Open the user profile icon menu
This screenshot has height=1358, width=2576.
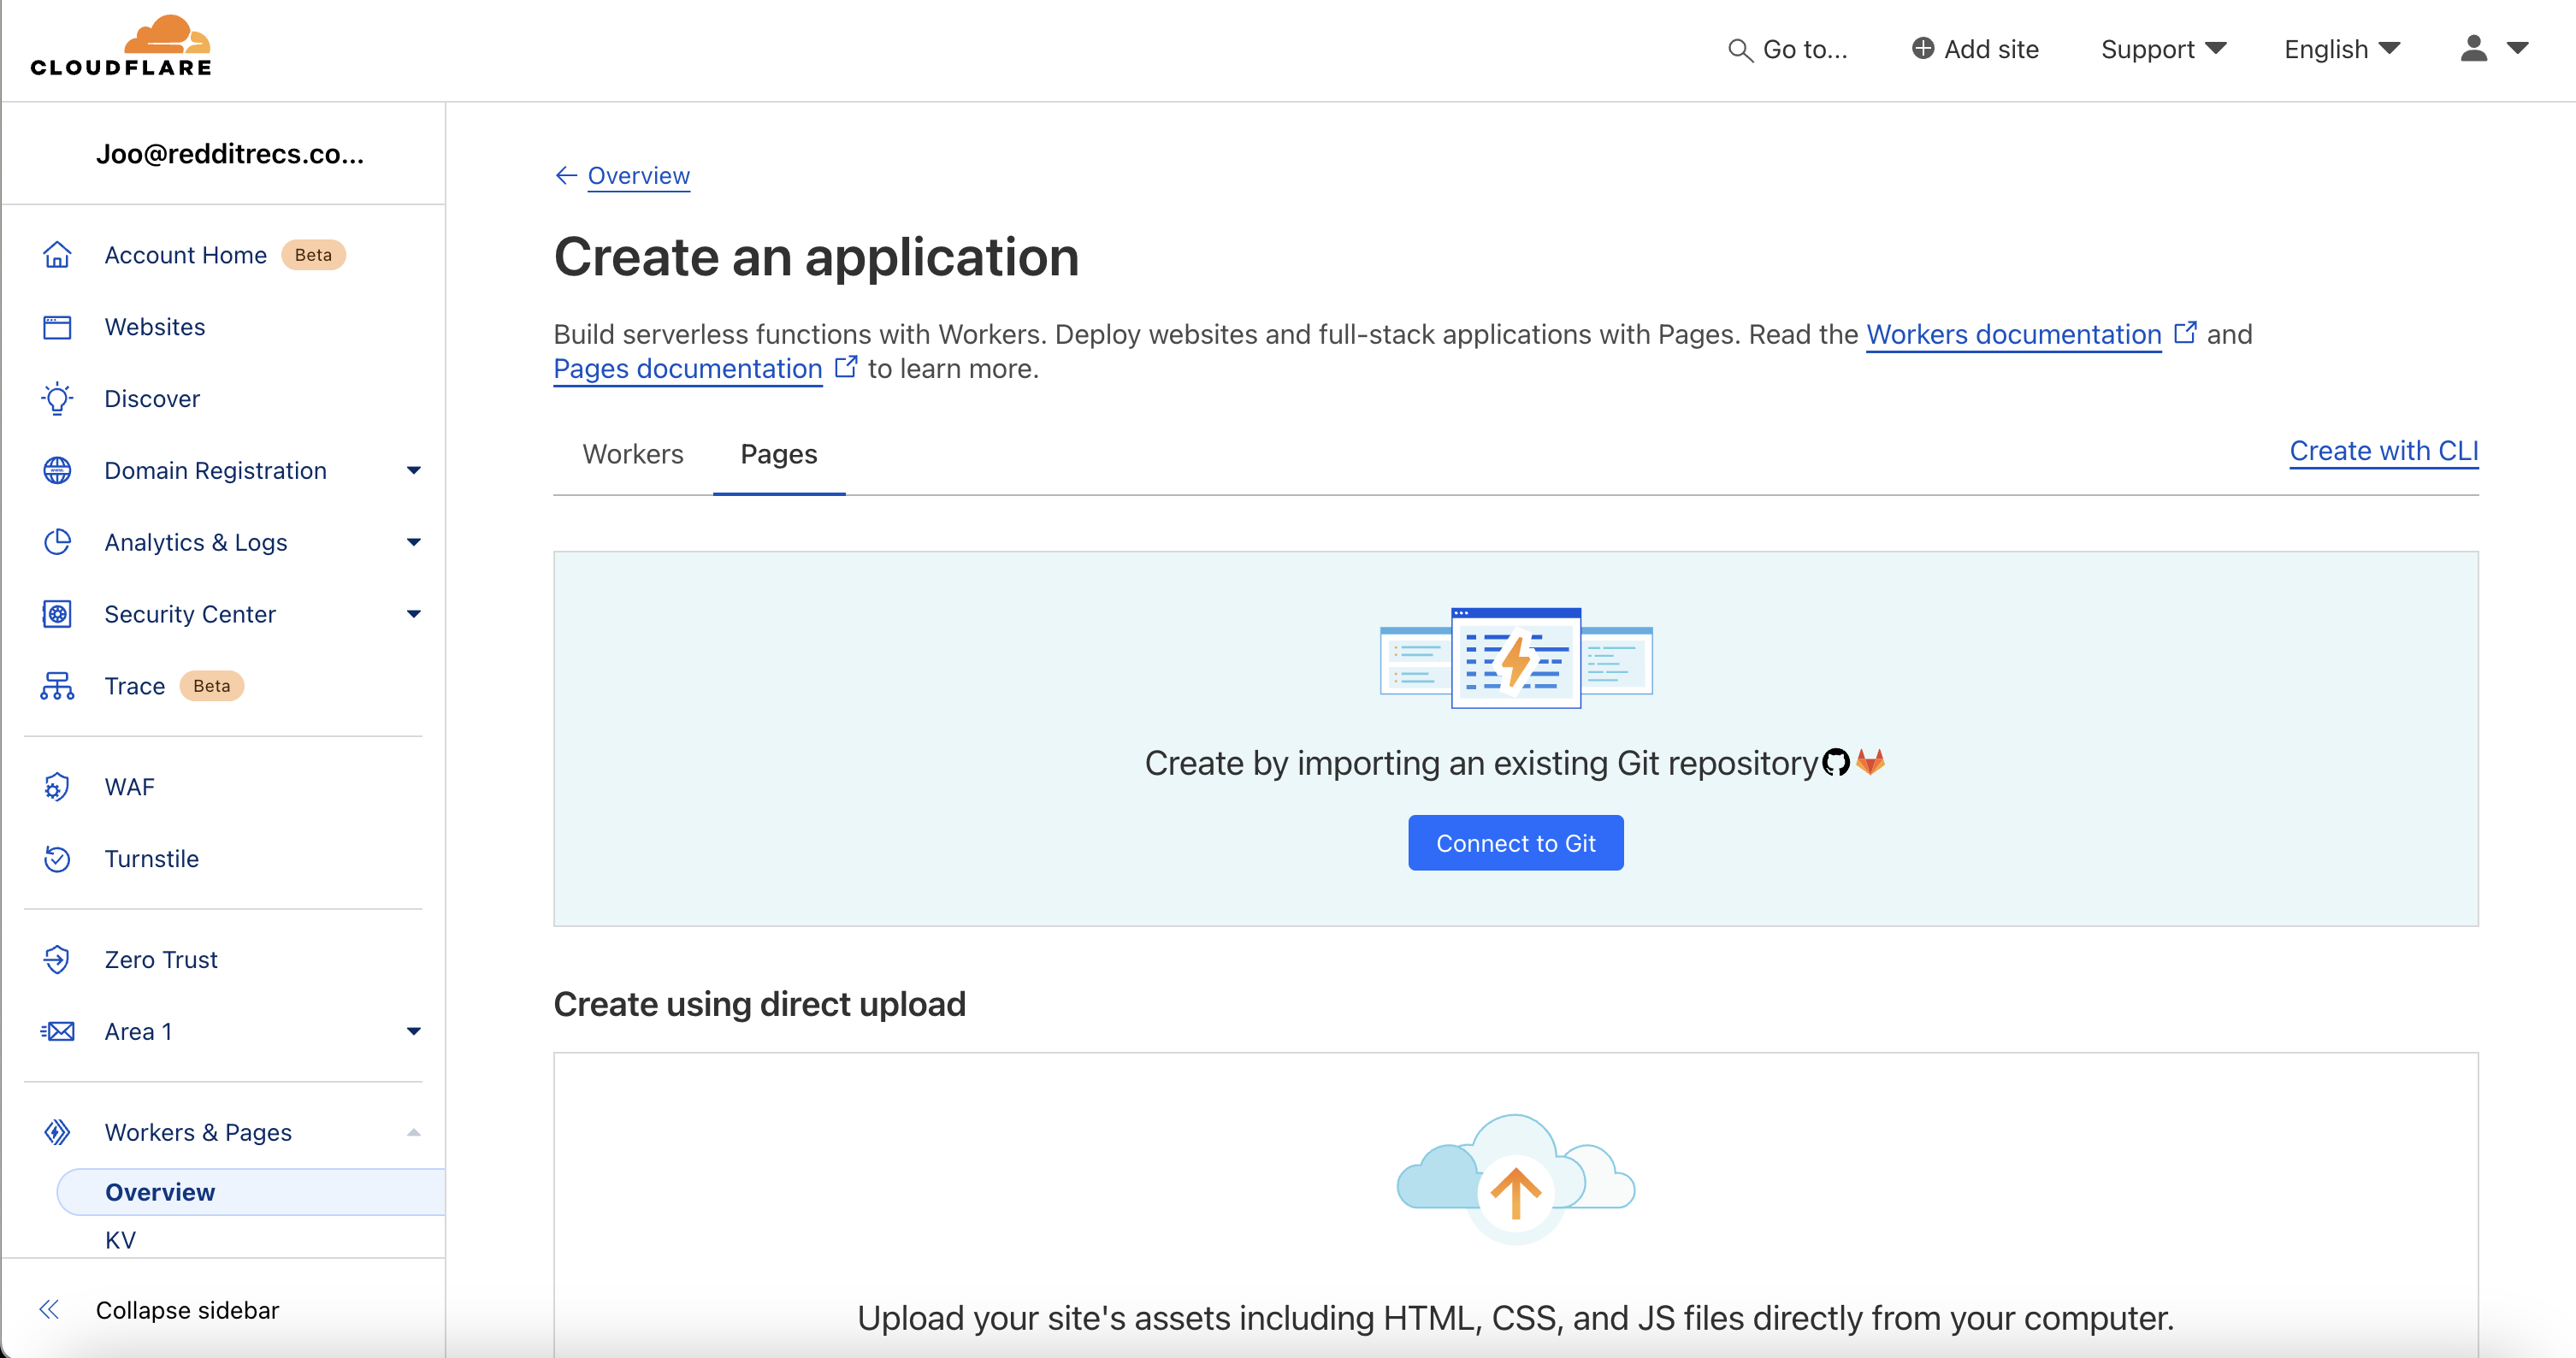pyautogui.click(x=2473, y=48)
